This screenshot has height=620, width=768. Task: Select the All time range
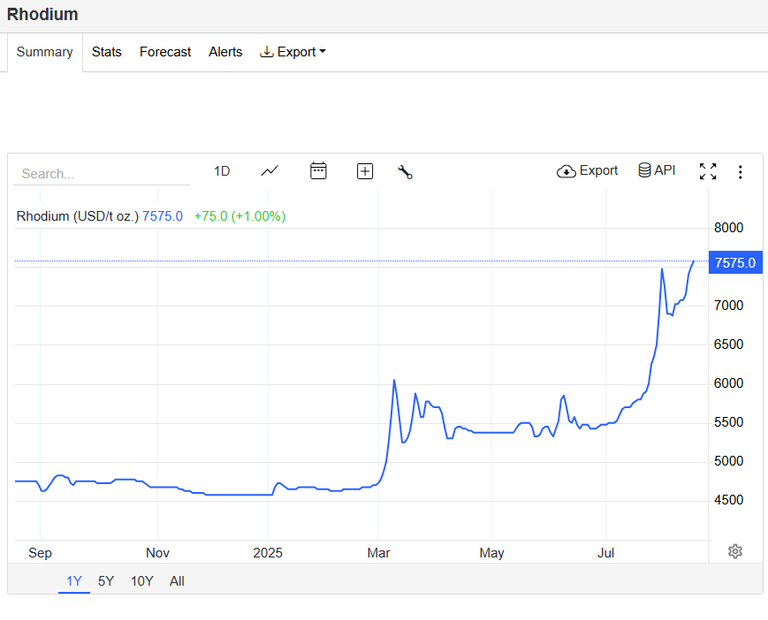pyautogui.click(x=177, y=581)
